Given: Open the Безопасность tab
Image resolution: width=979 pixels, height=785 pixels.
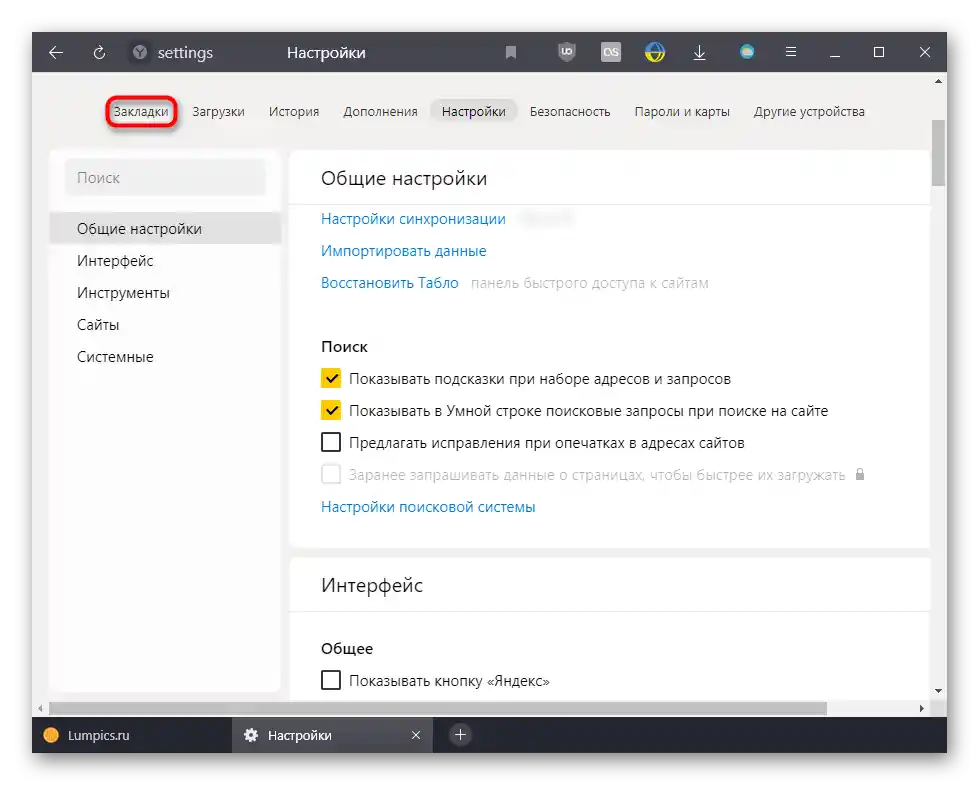Looking at the screenshot, I should 570,112.
